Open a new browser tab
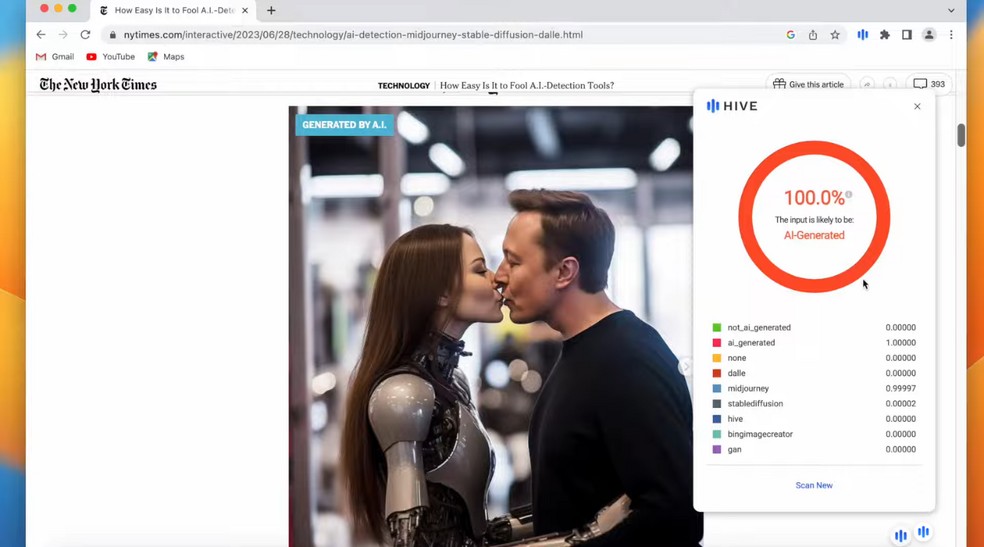 tap(271, 10)
